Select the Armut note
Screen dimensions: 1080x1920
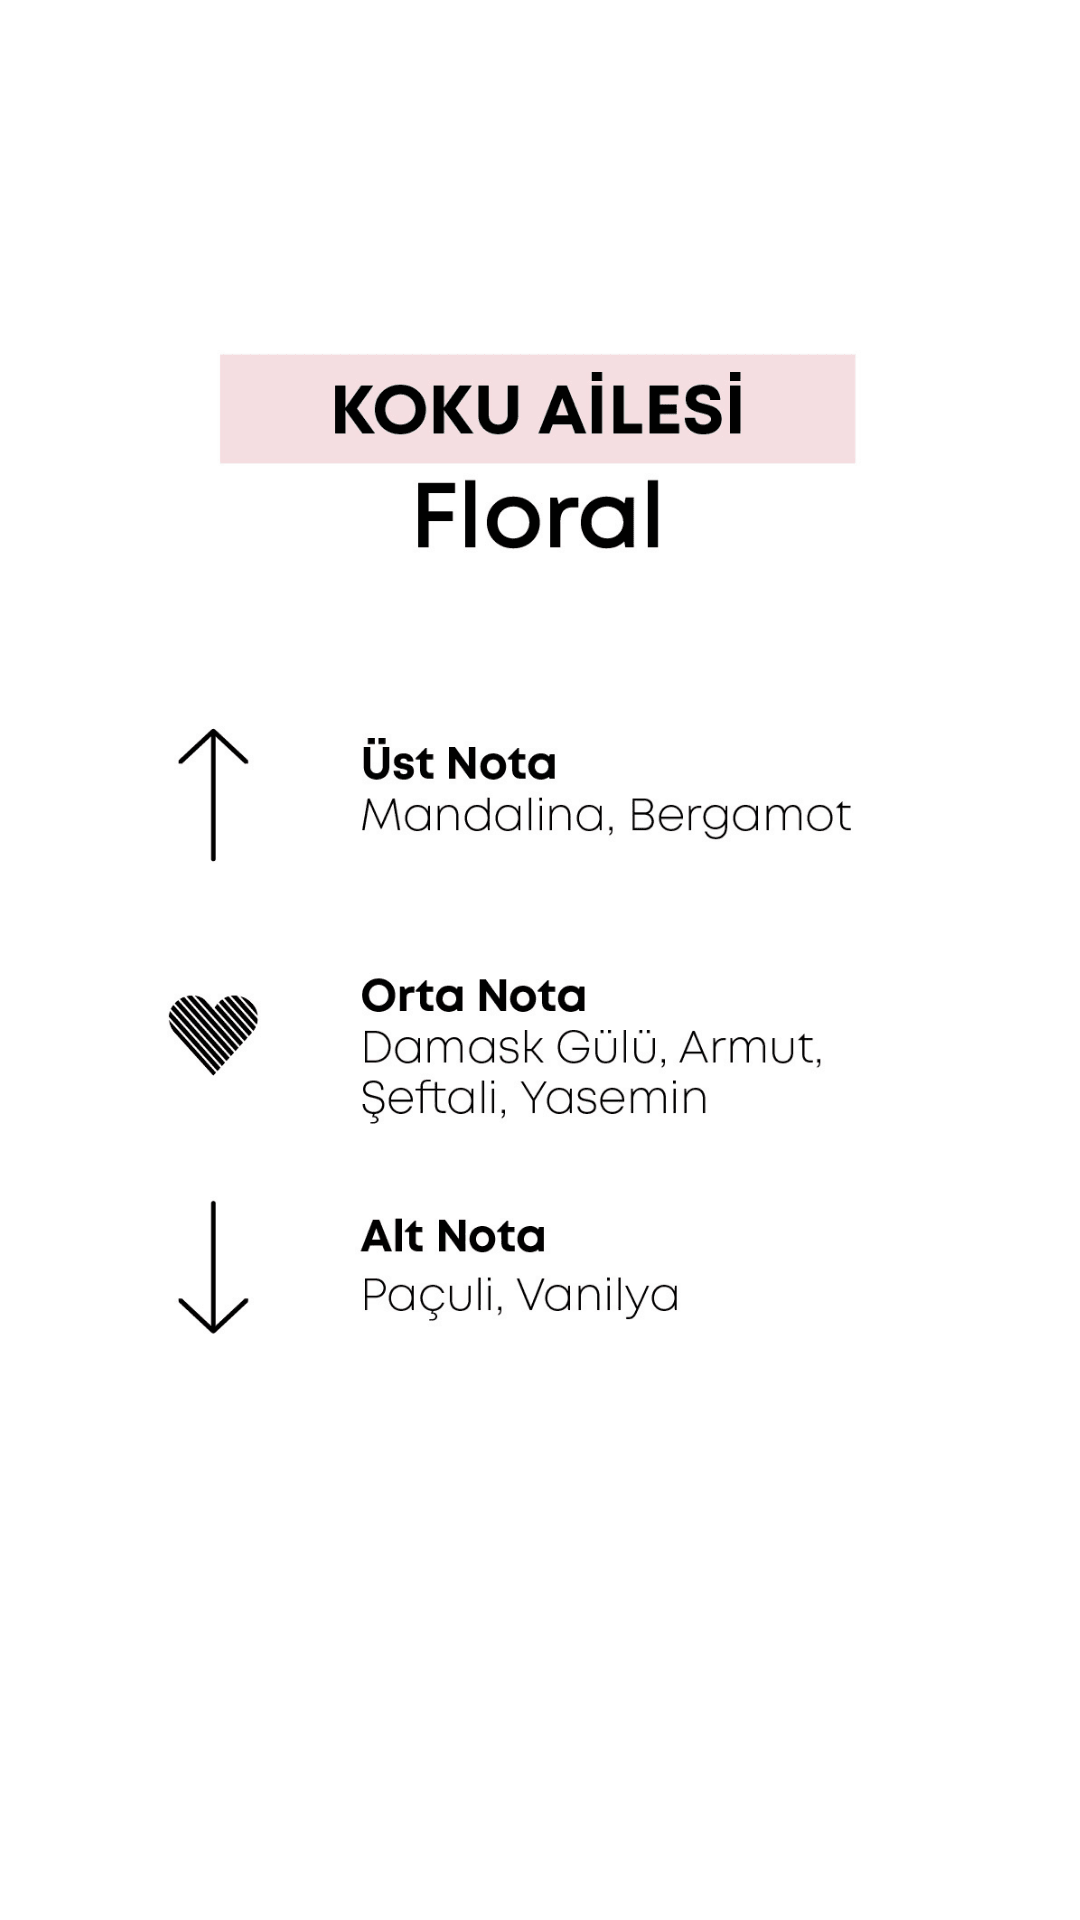tap(750, 1048)
